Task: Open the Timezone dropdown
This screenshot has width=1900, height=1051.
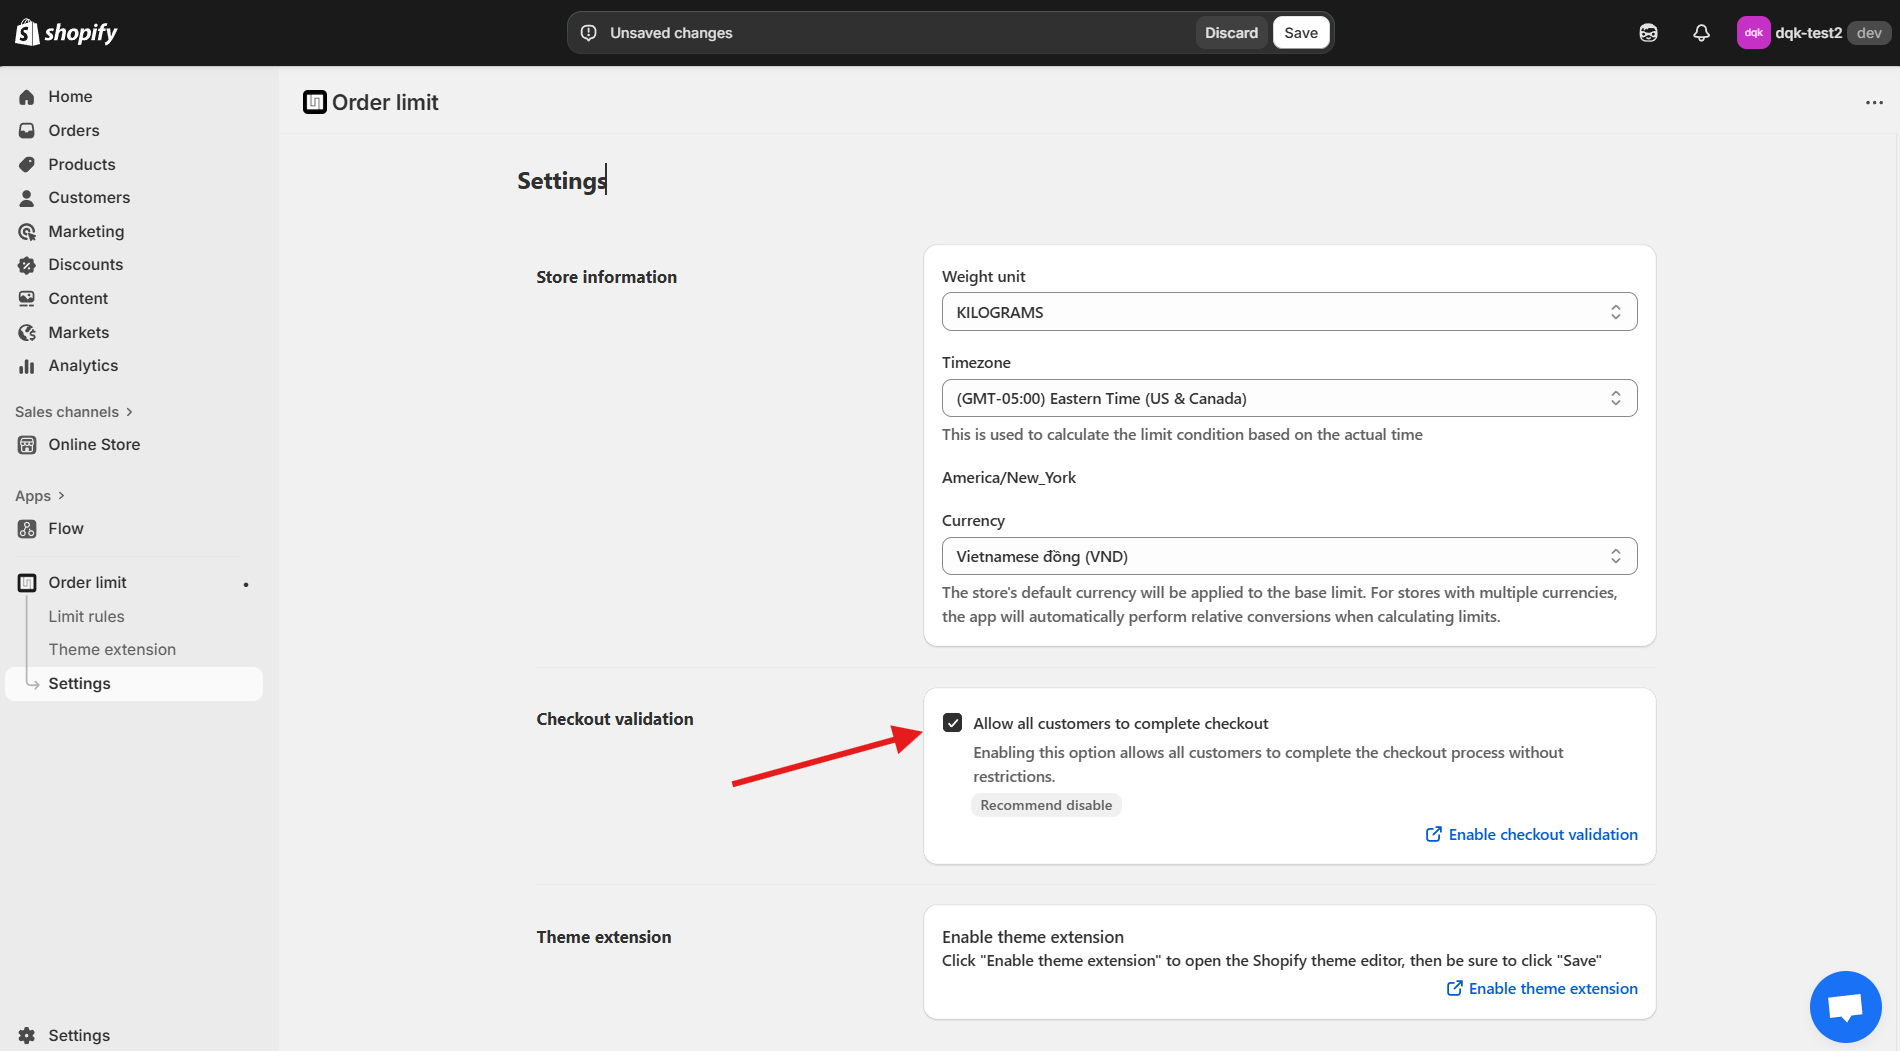Action: click(1288, 398)
